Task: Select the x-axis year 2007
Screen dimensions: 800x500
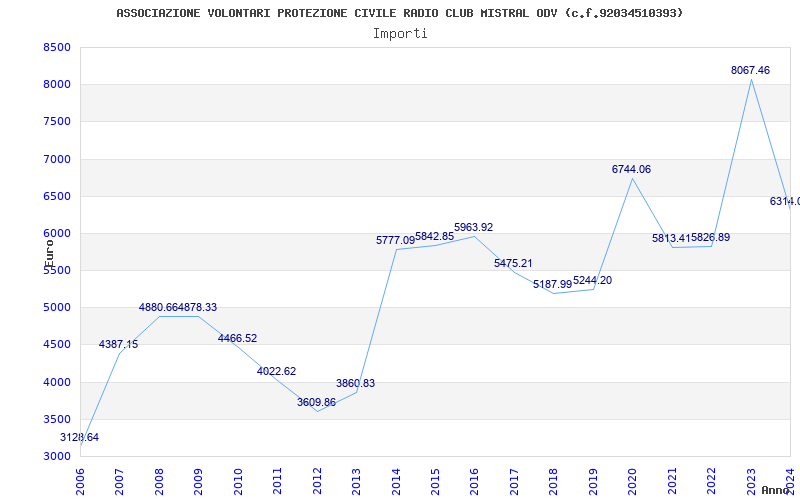Action: [x=119, y=481]
